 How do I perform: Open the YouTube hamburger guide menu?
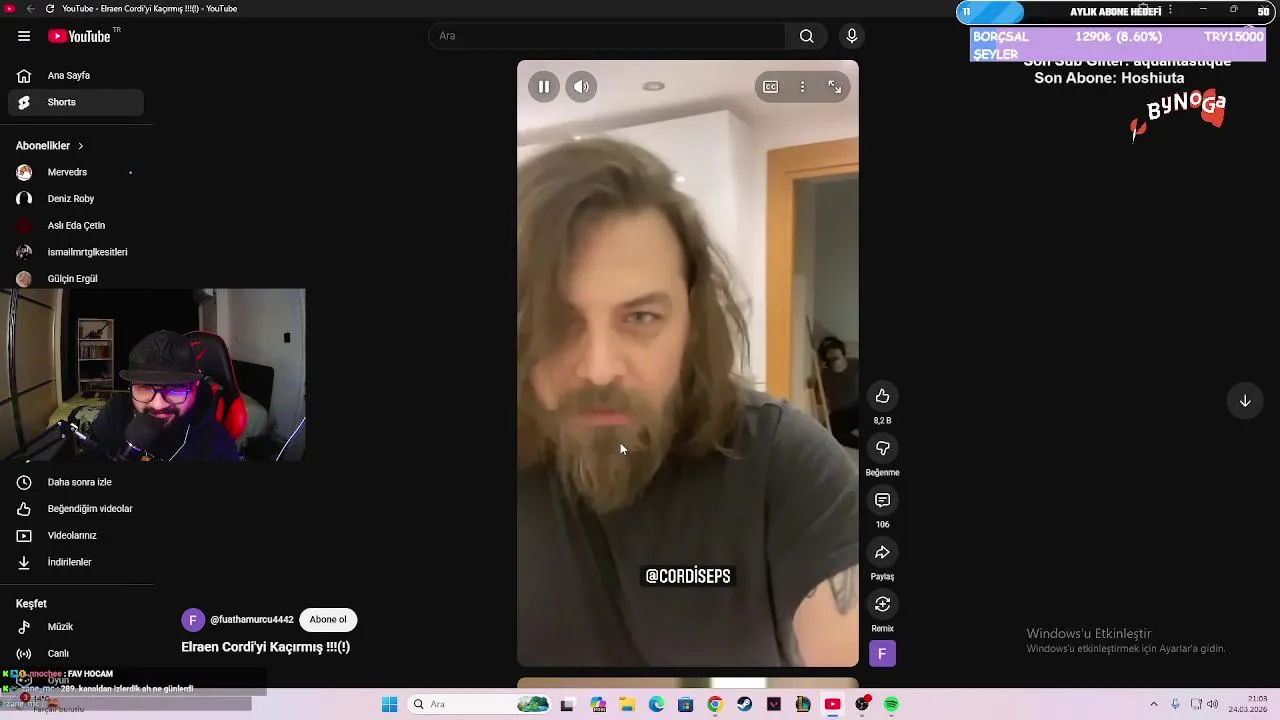(24, 36)
